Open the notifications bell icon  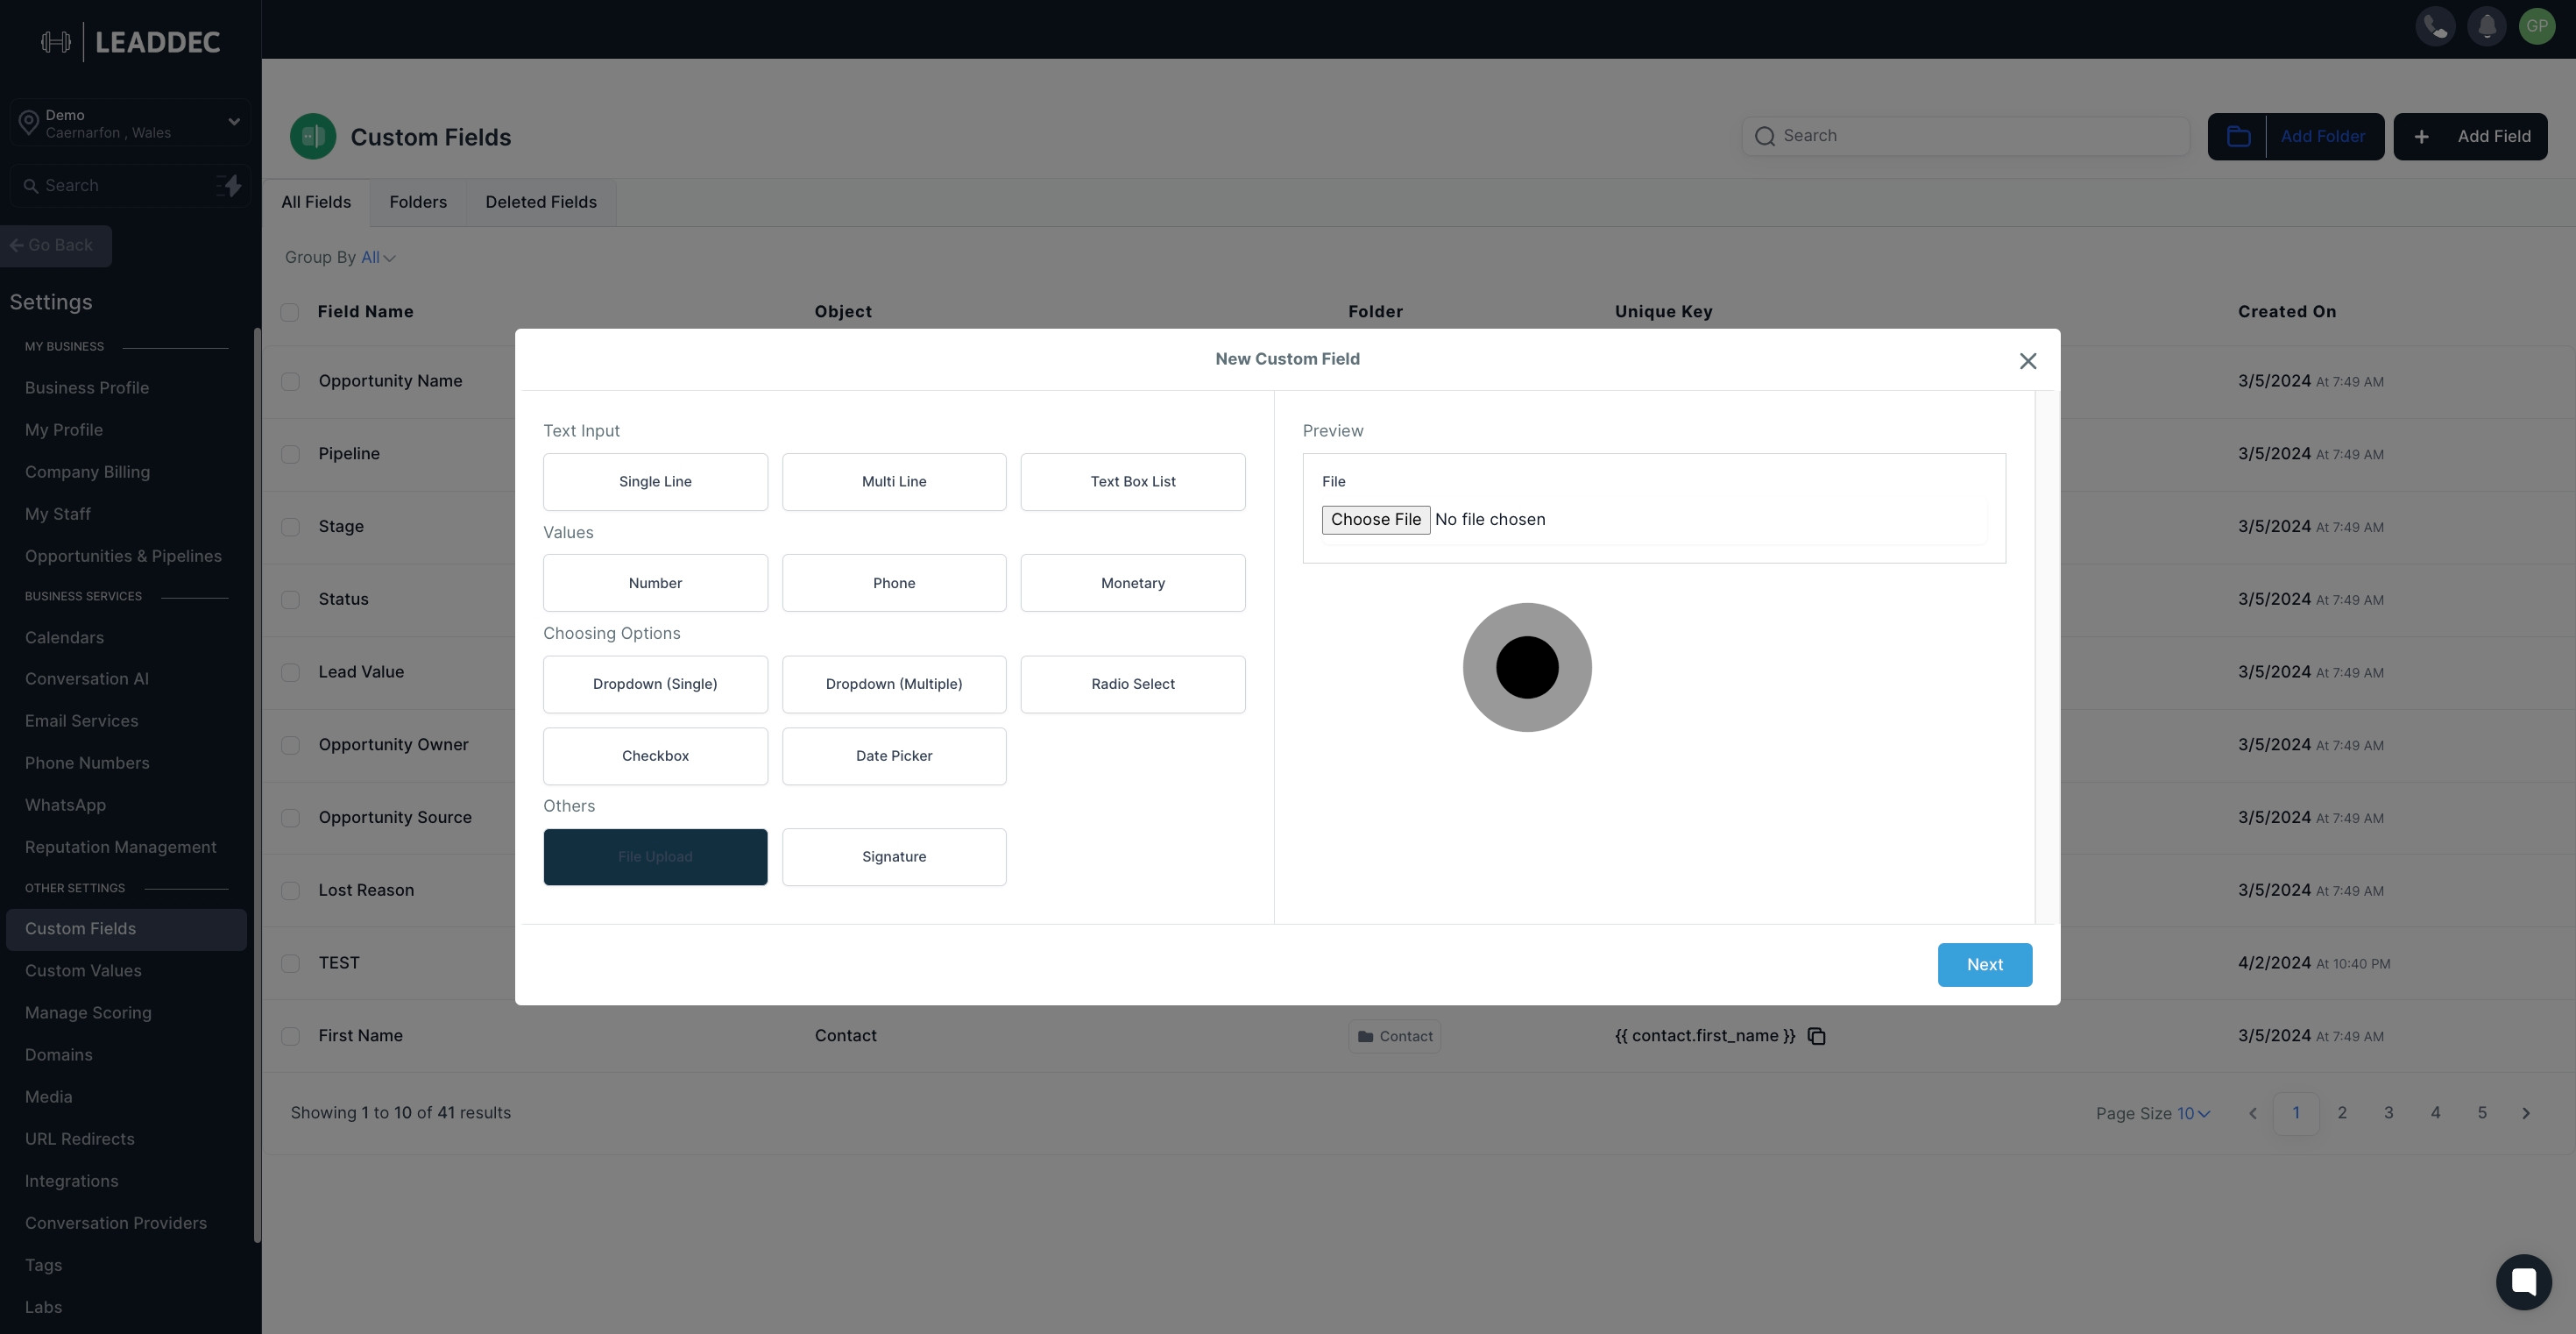(x=2486, y=26)
